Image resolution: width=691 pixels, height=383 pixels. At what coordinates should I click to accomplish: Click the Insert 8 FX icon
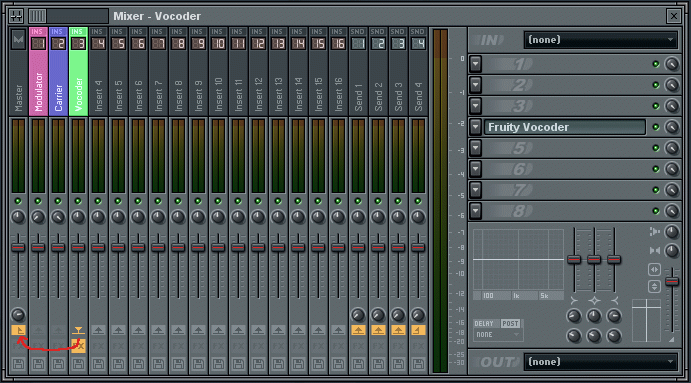click(178, 346)
